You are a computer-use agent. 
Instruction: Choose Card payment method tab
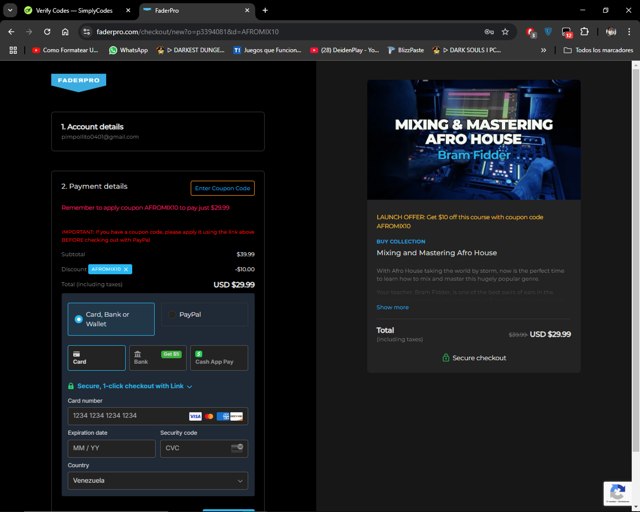pyautogui.click(x=97, y=358)
